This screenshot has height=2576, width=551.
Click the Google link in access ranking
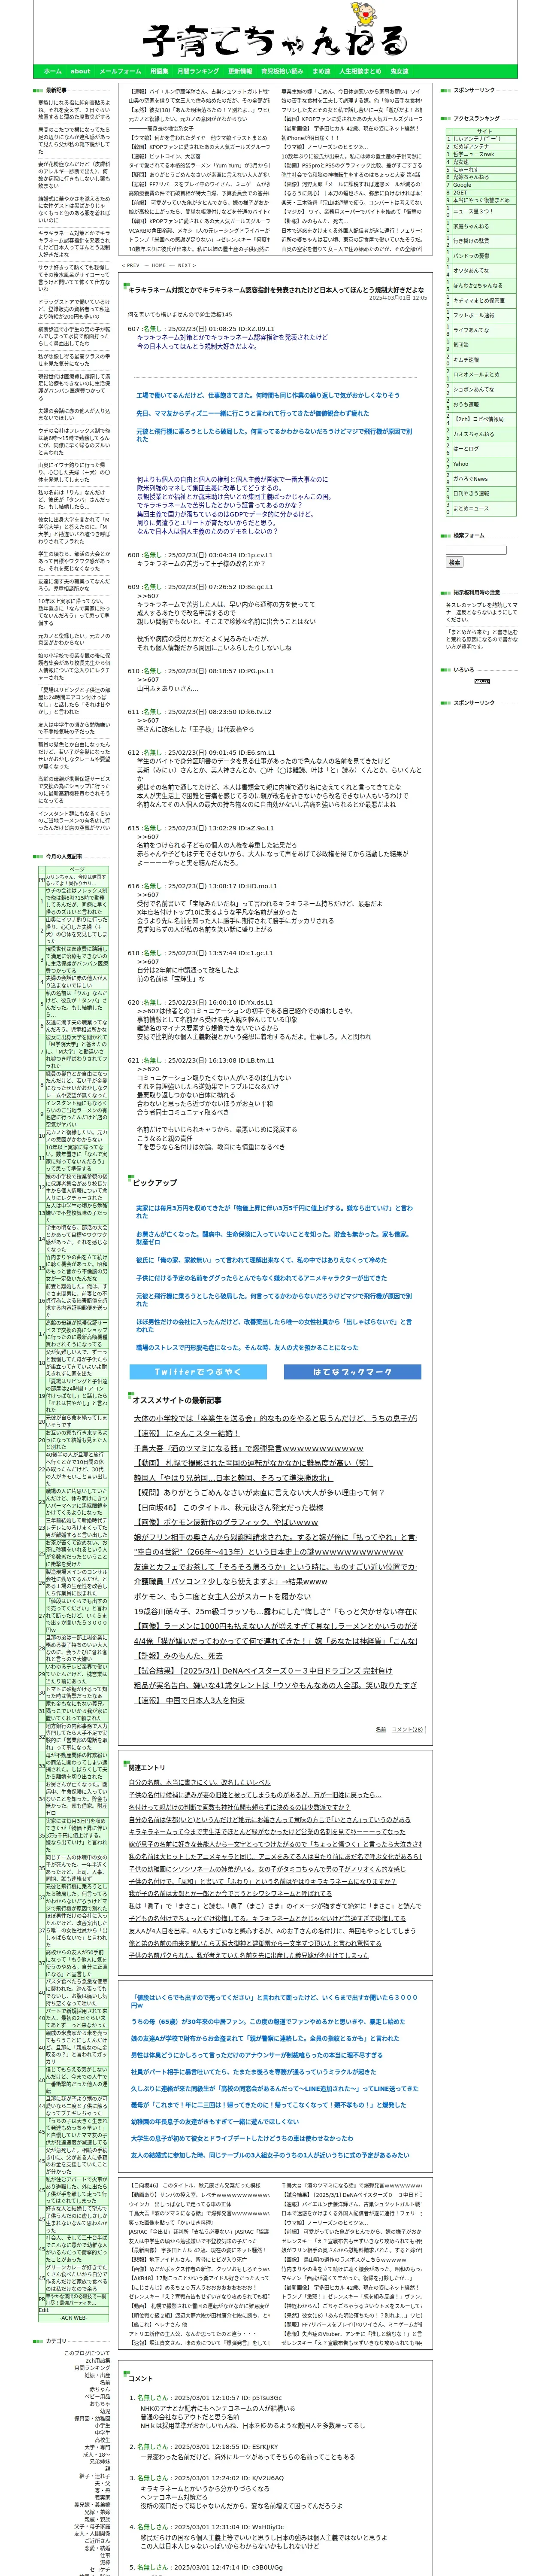pyautogui.click(x=462, y=185)
